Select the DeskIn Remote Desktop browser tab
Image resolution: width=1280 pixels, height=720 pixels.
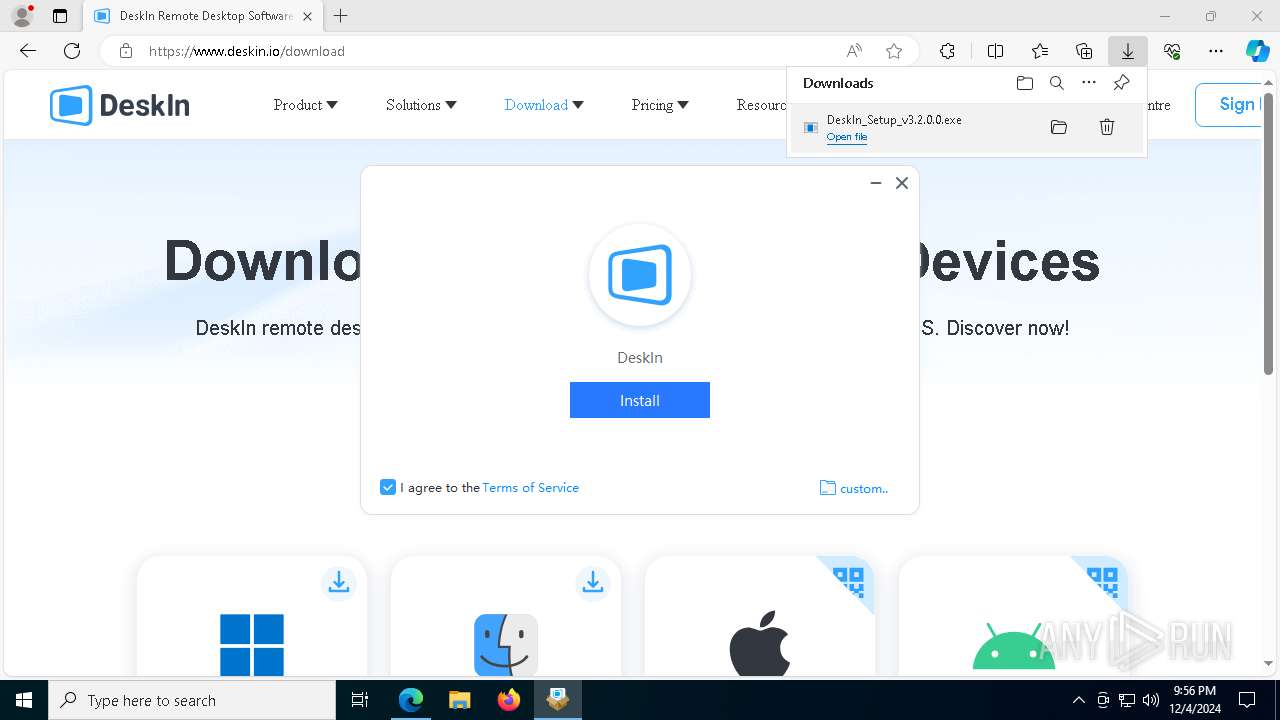click(202, 16)
